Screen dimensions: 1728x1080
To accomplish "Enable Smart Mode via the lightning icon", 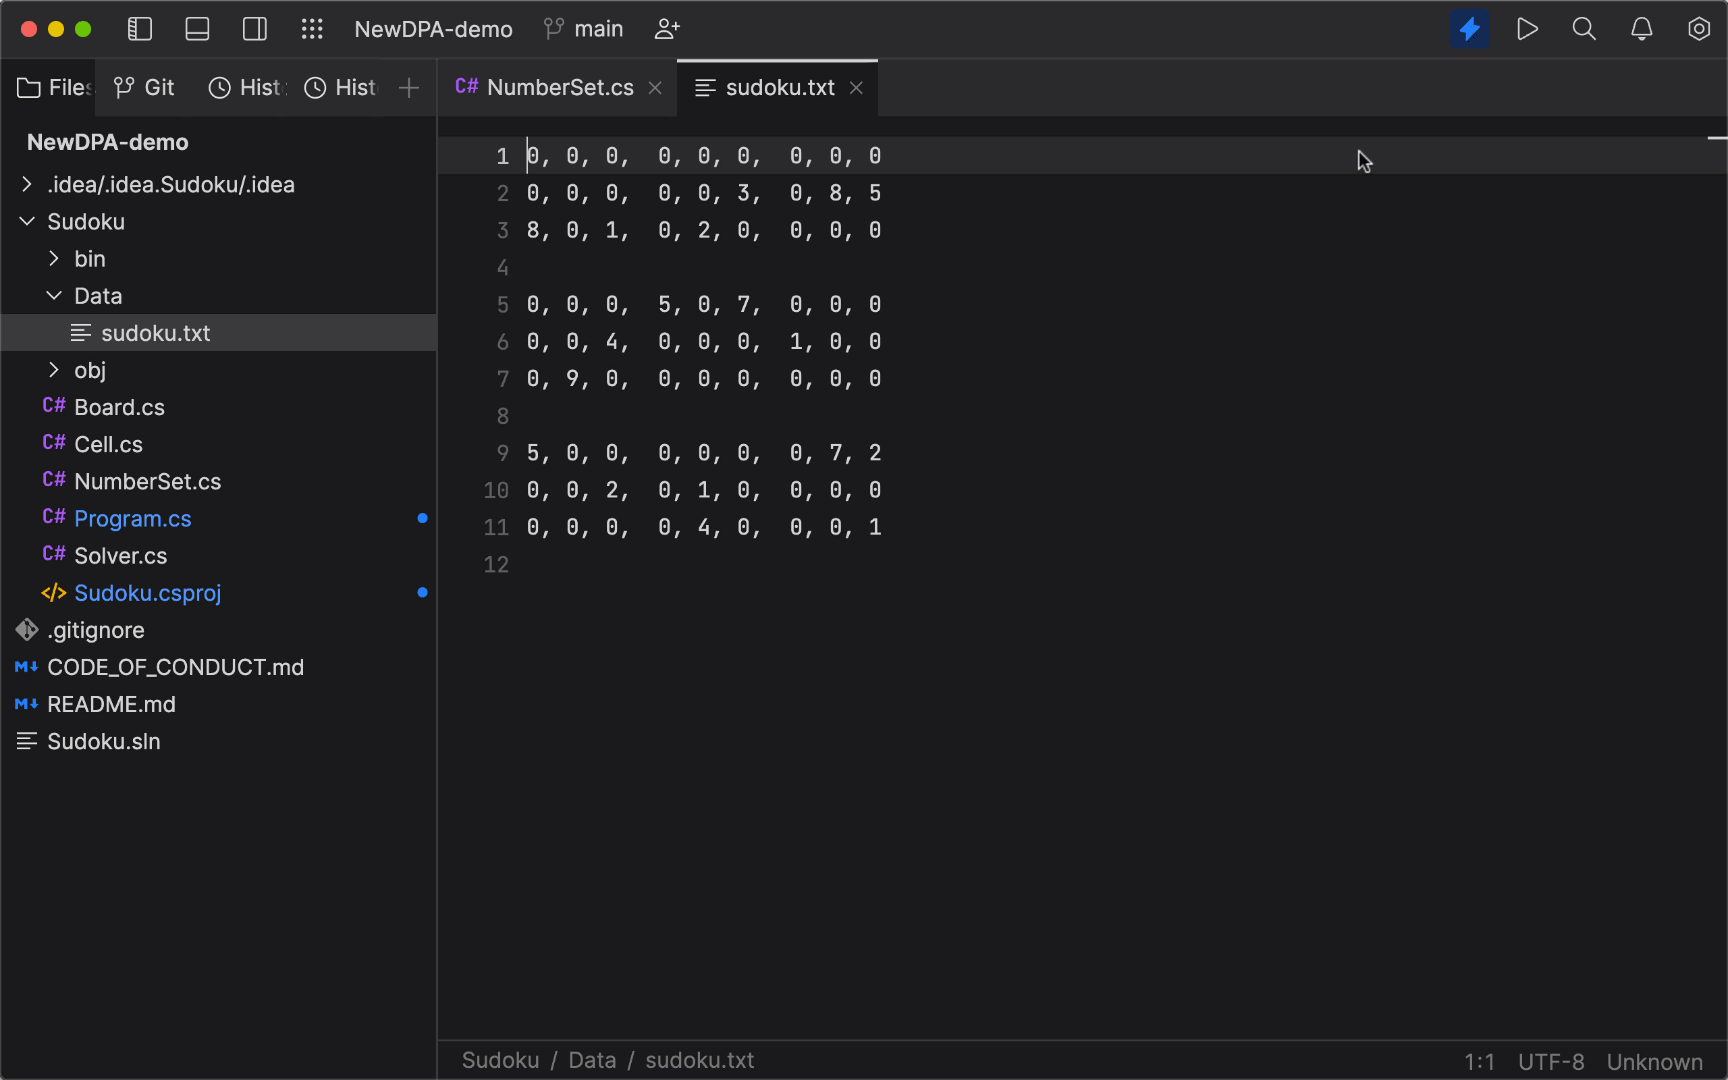I will click(1469, 29).
